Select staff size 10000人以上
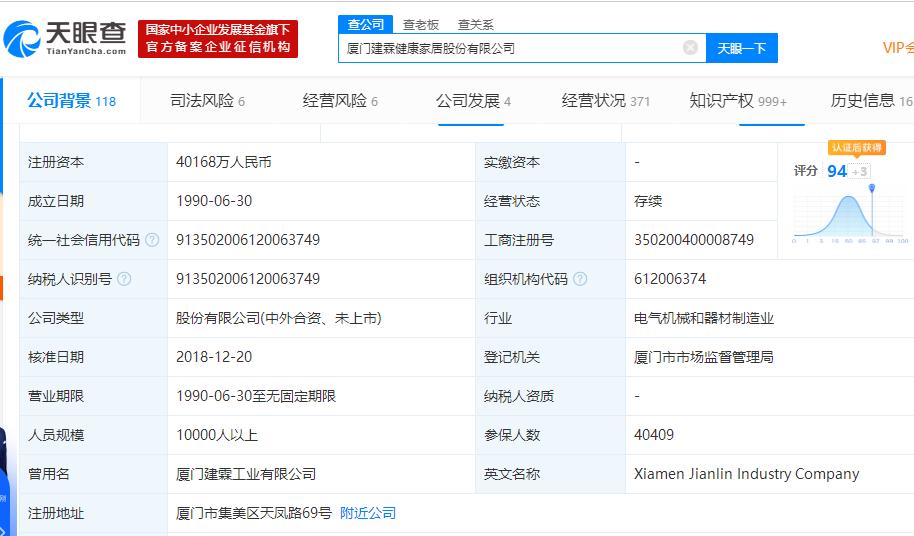 [217, 435]
